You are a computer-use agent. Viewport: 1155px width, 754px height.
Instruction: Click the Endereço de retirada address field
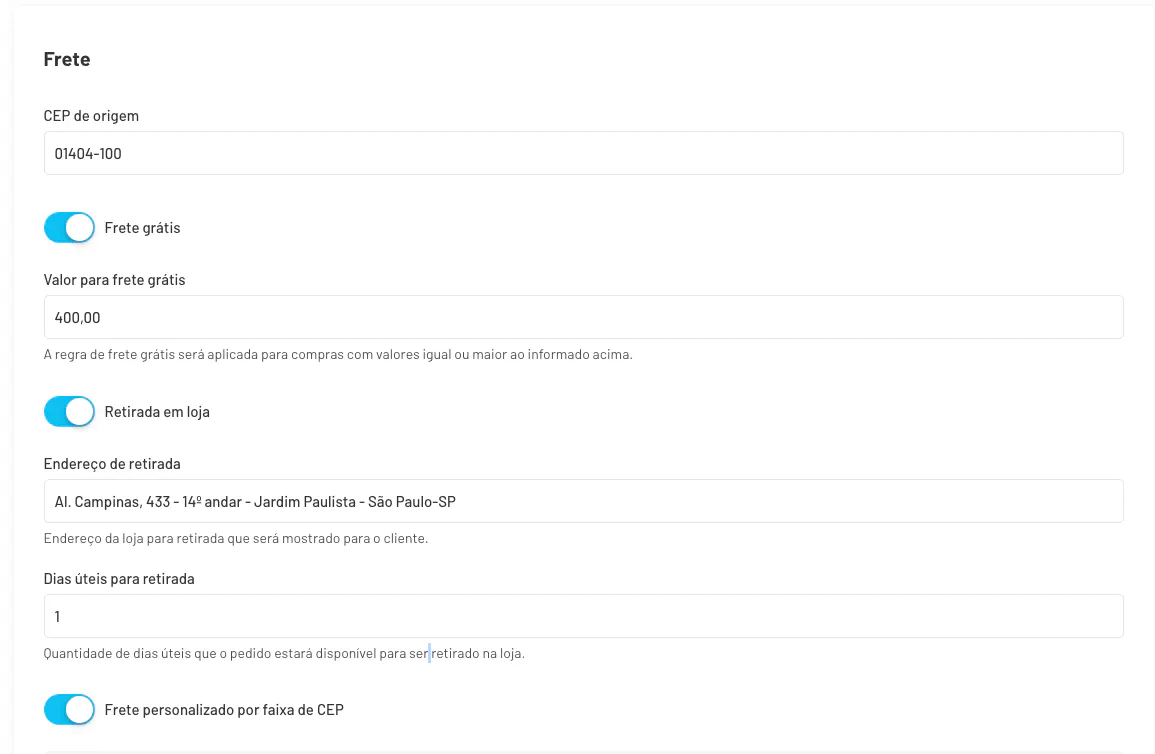(583, 501)
